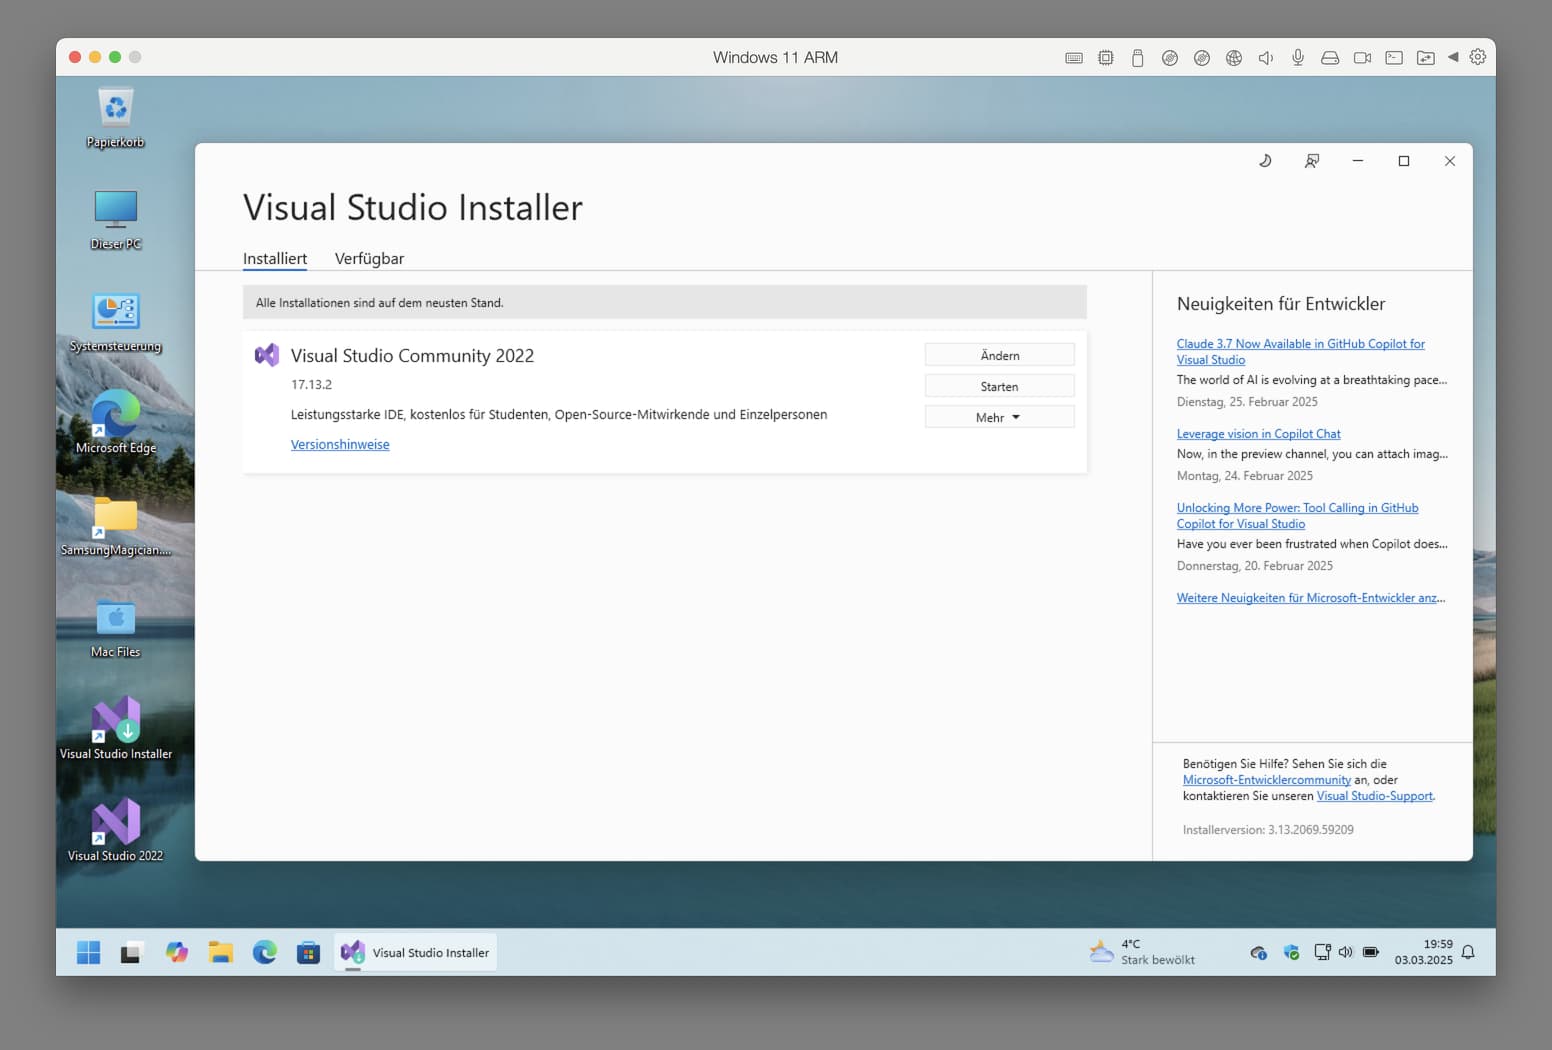Click the shared folder icon in the VM toolbar
The width and height of the screenshot is (1552, 1050).
point(1426,58)
